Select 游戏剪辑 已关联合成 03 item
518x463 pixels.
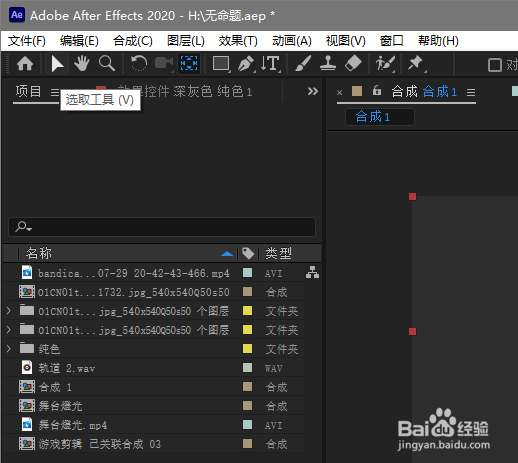point(100,444)
